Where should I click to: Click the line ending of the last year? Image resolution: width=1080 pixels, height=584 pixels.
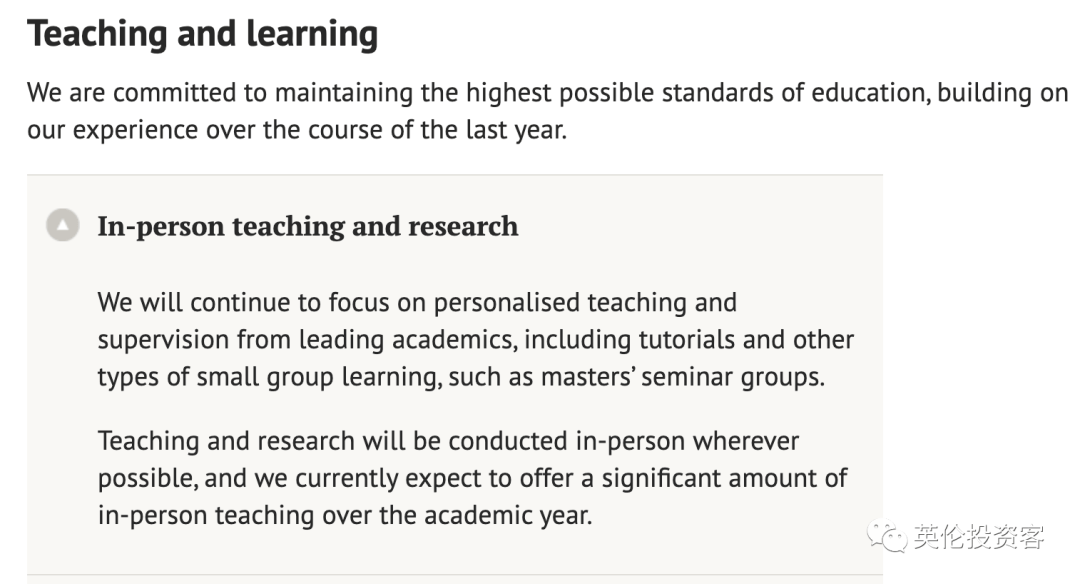[x=297, y=130]
